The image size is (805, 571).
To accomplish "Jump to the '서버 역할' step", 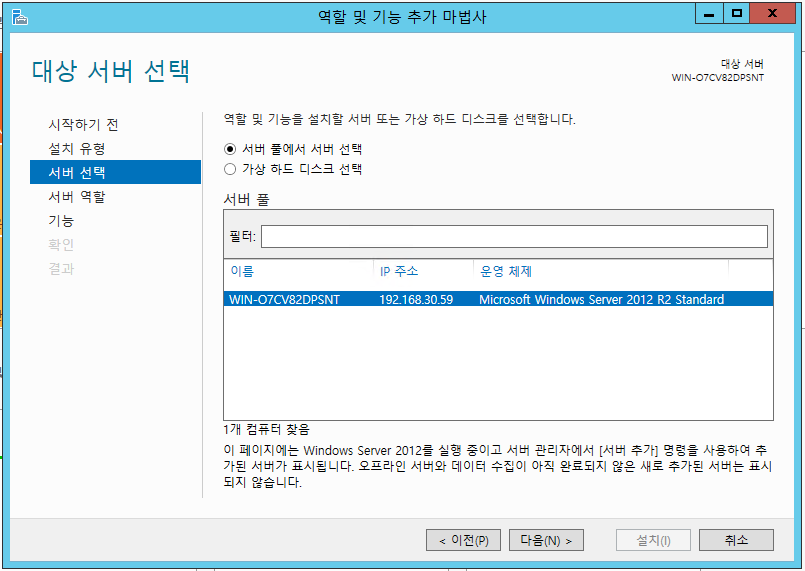I will tap(77, 197).
